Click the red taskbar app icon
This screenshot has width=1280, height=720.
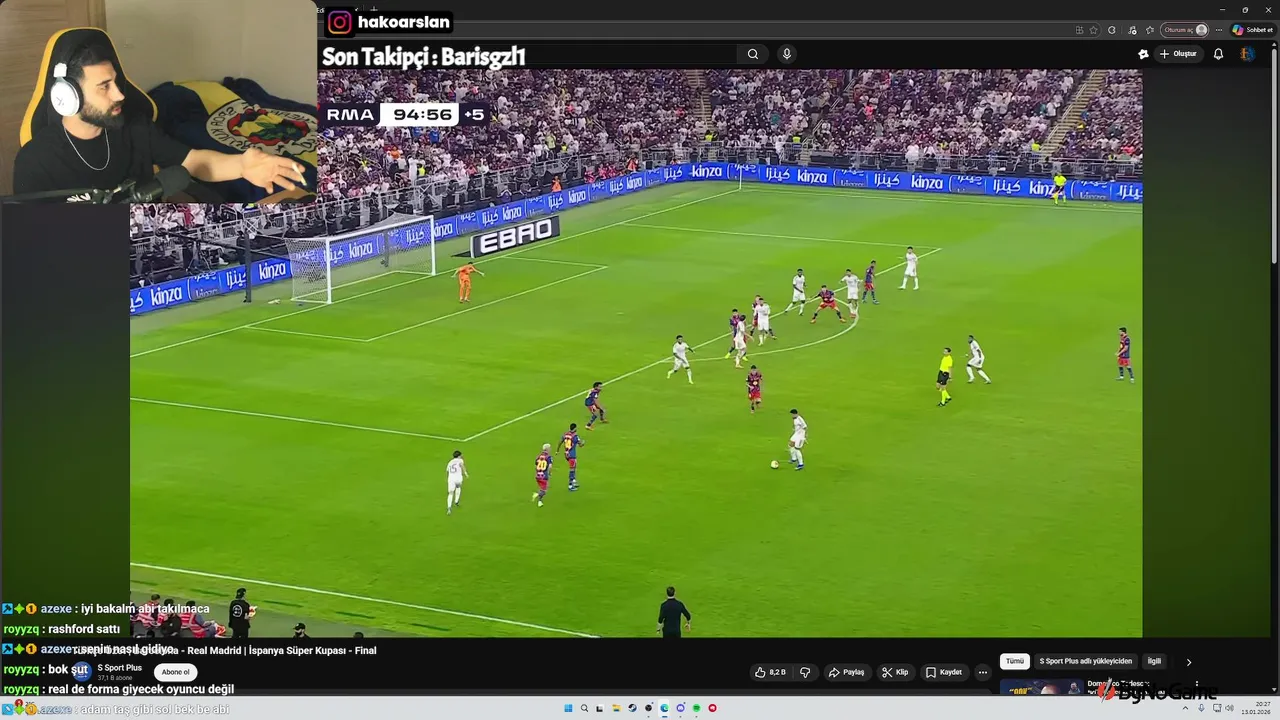tap(712, 708)
